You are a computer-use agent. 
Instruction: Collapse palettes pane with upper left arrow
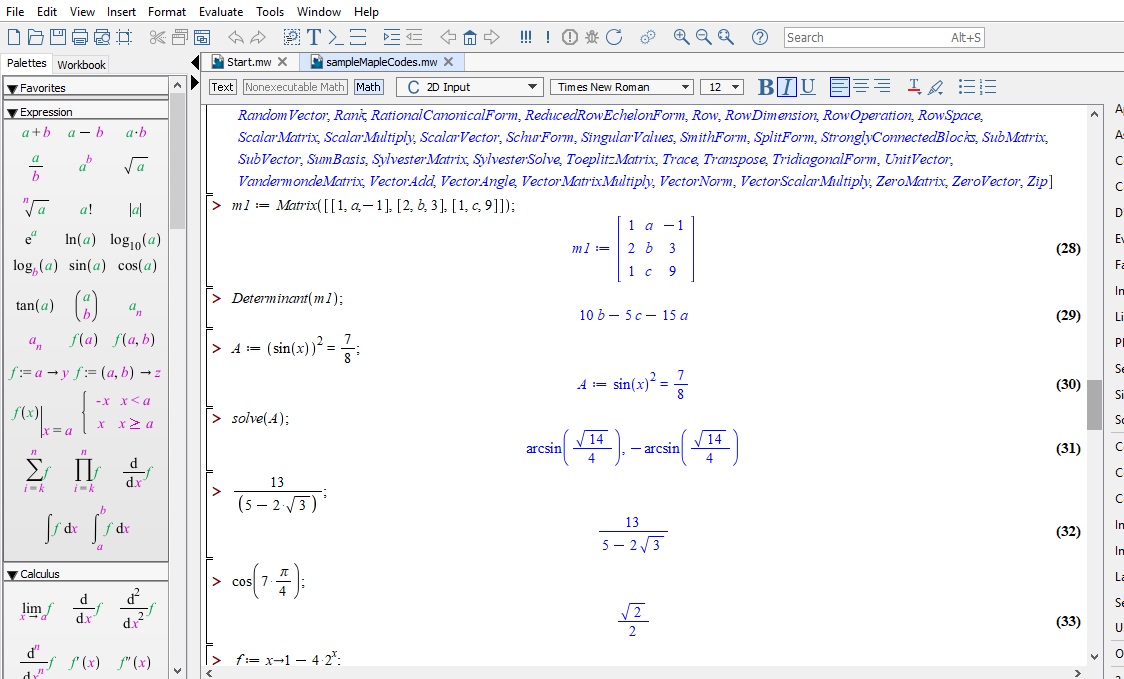coord(195,63)
